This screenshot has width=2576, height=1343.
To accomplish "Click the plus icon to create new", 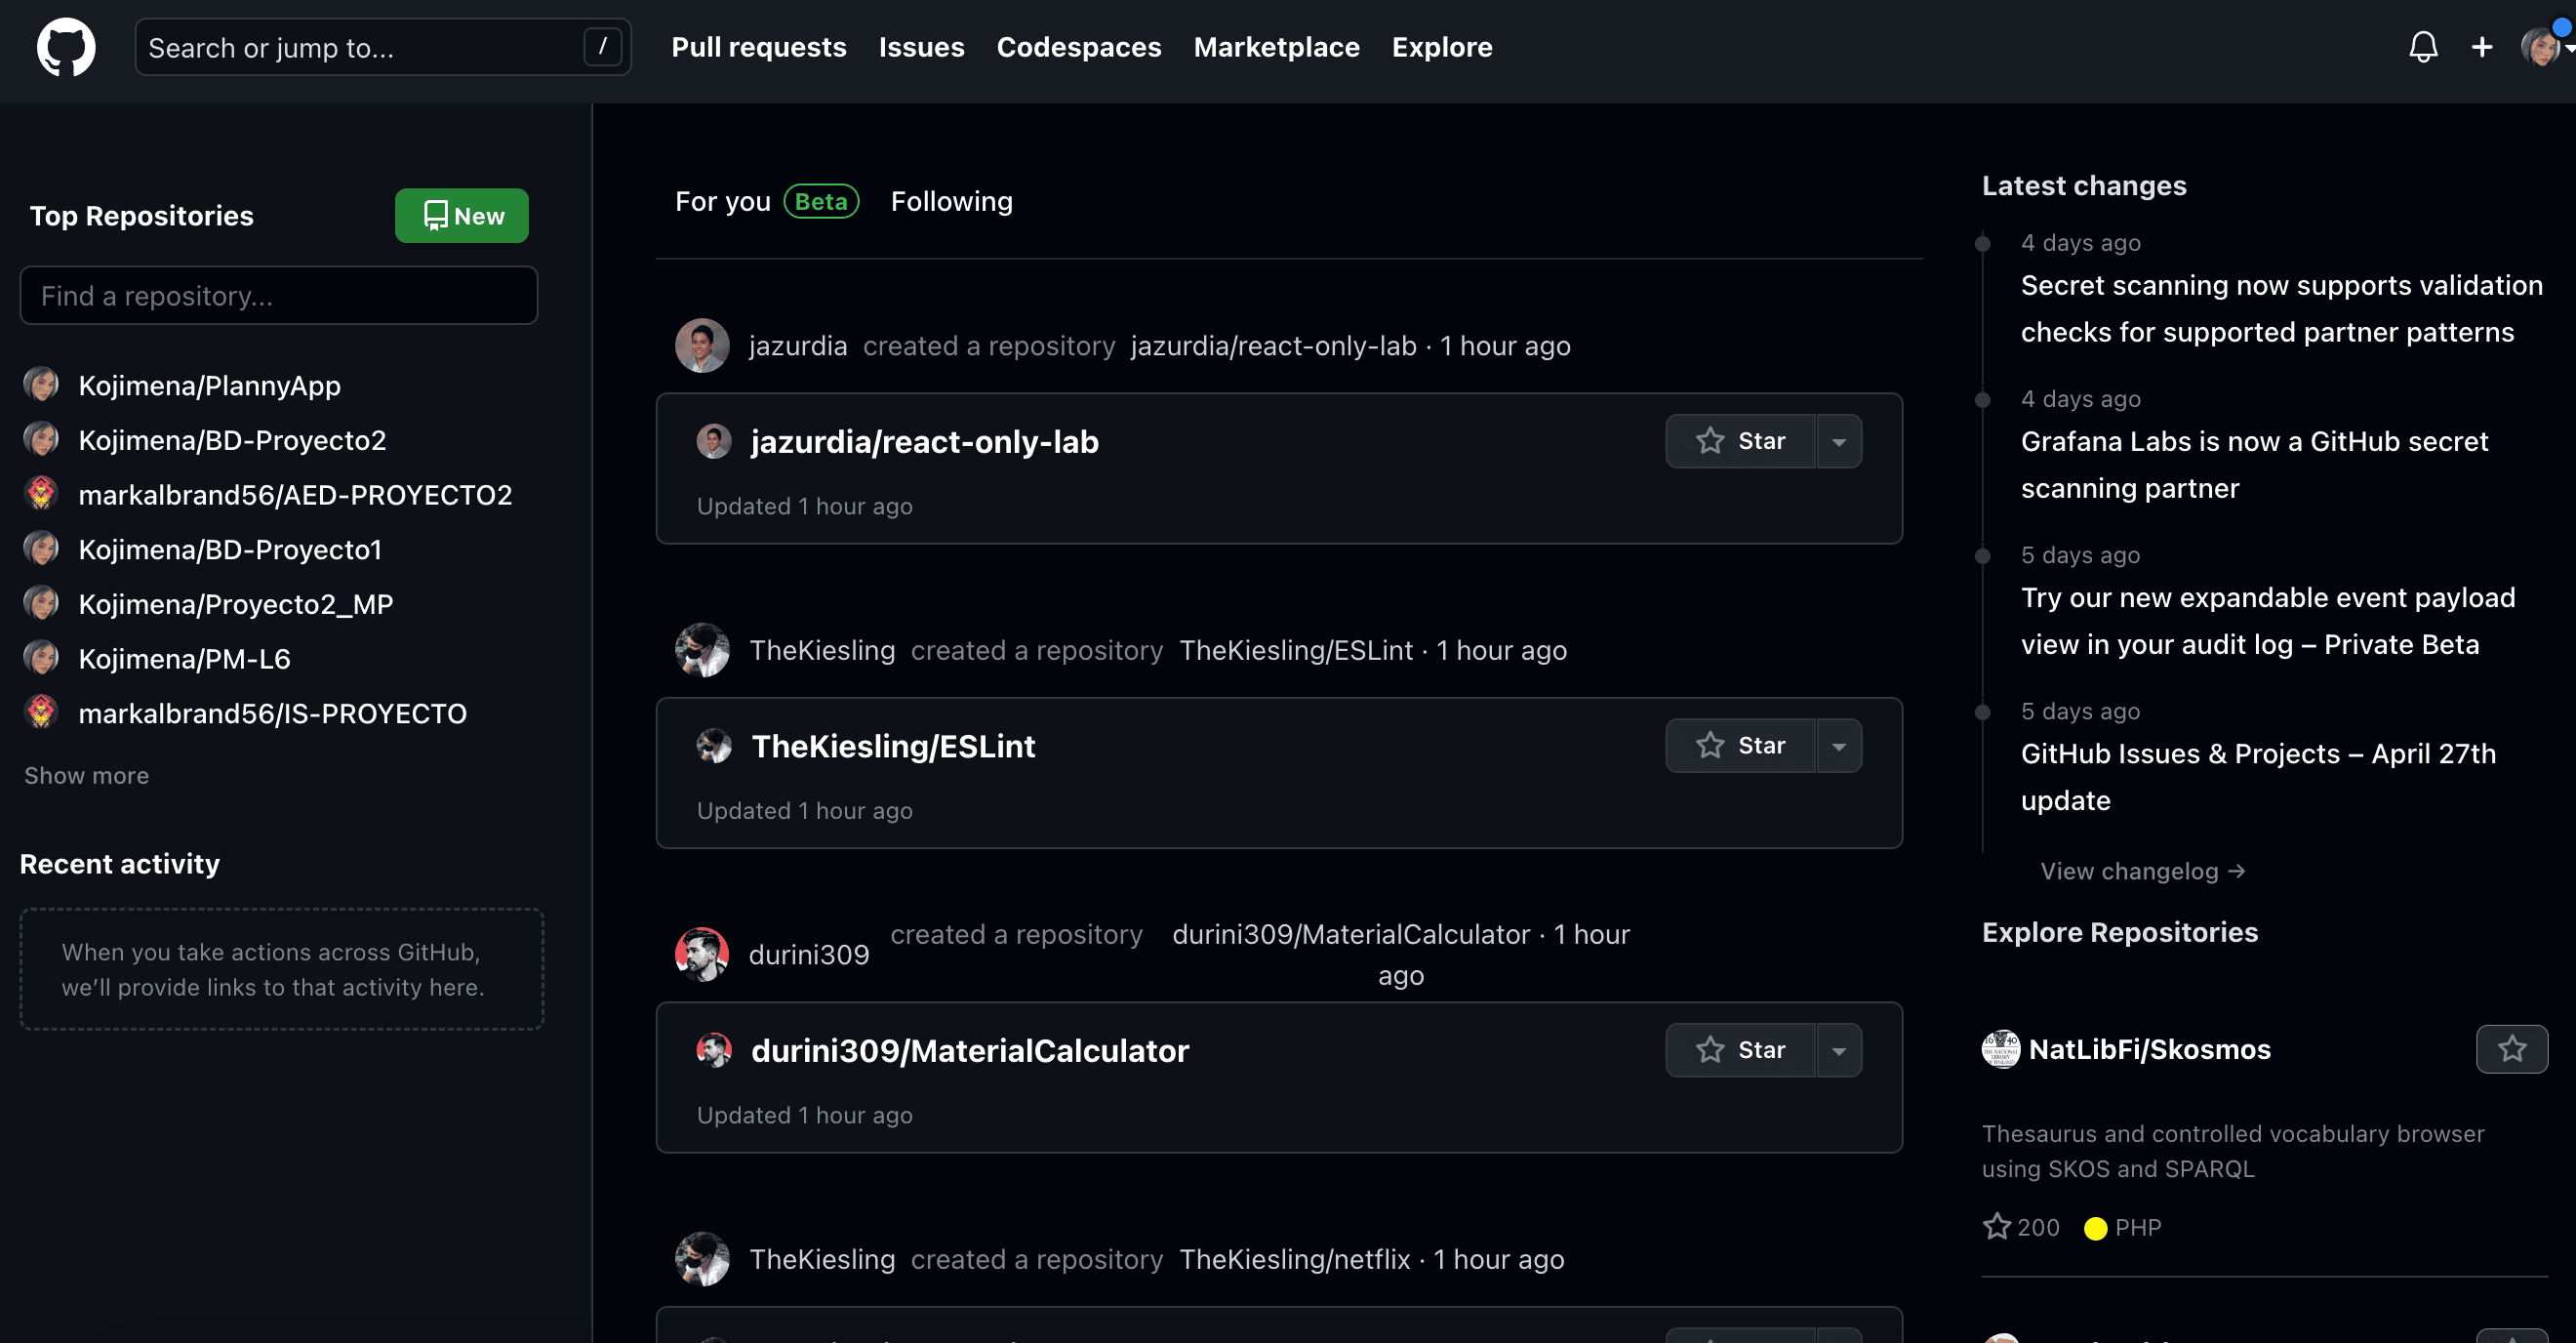I will coord(2480,48).
